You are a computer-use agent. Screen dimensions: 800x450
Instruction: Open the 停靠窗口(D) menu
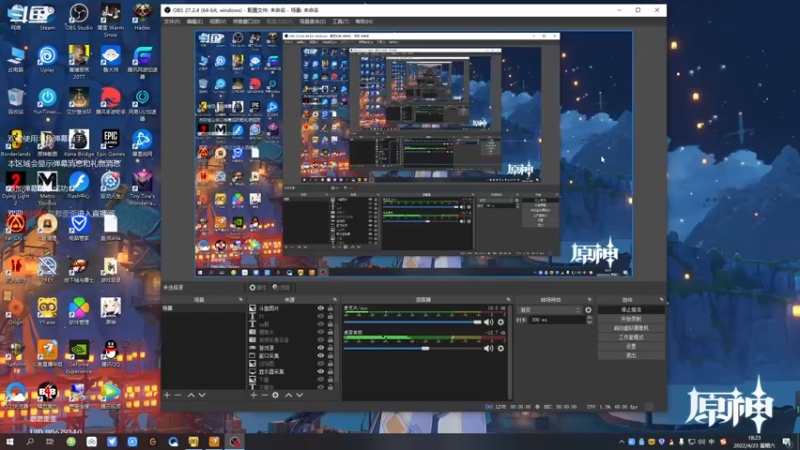tap(246, 22)
